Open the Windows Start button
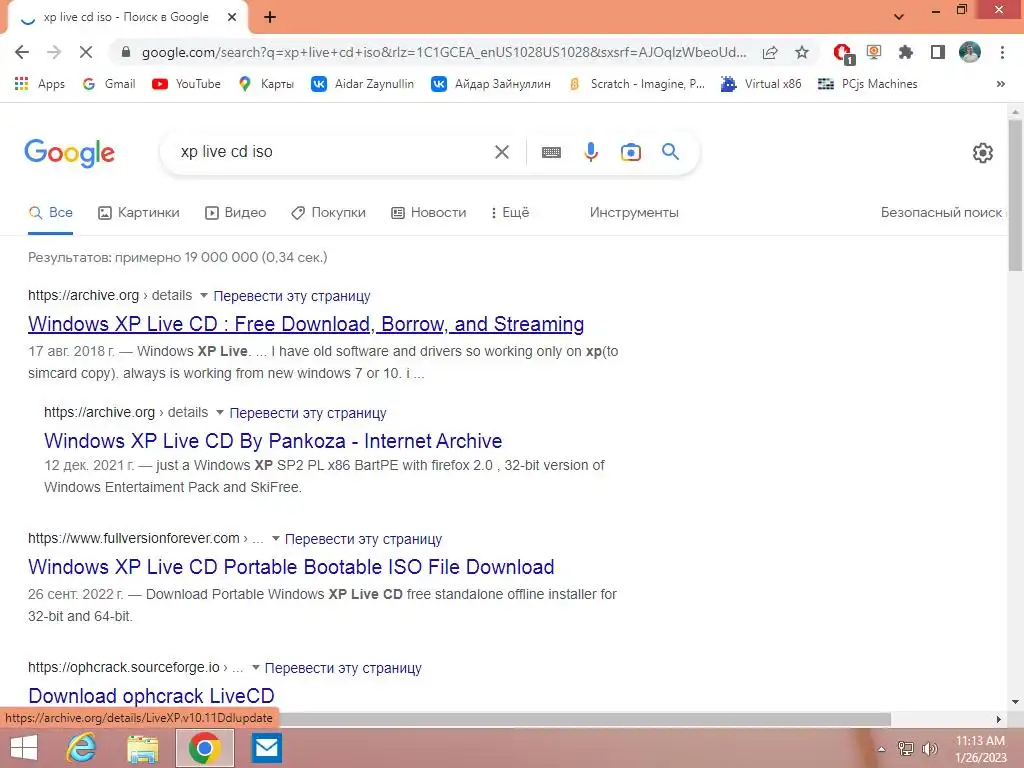This screenshot has height=768, width=1024. pos(24,748)
